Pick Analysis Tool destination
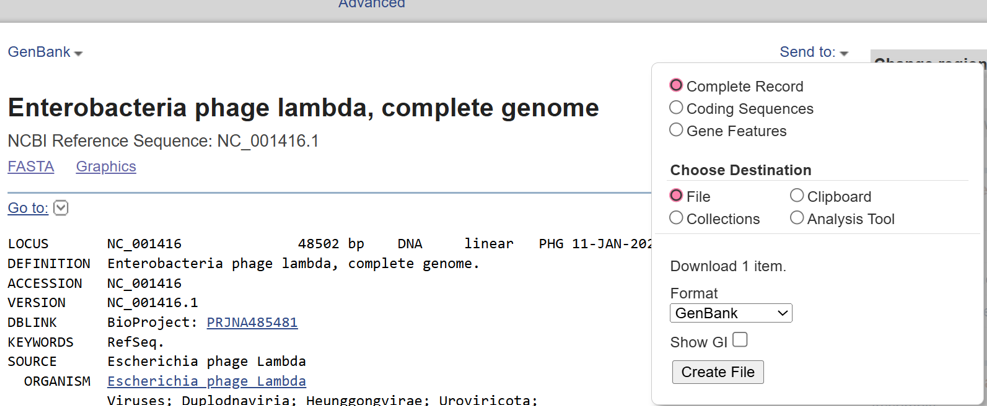This screenshot has height=406, width=987. [x=797, y=218]
